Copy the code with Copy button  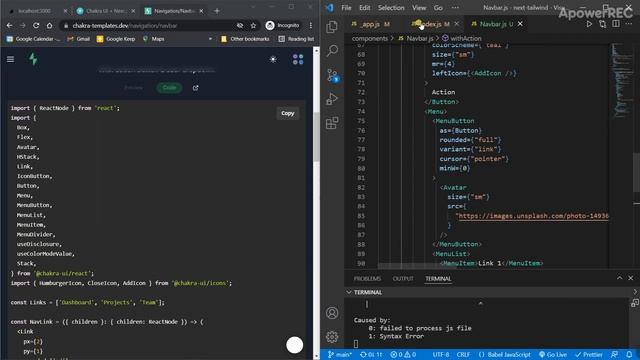[x=287, y=113]
